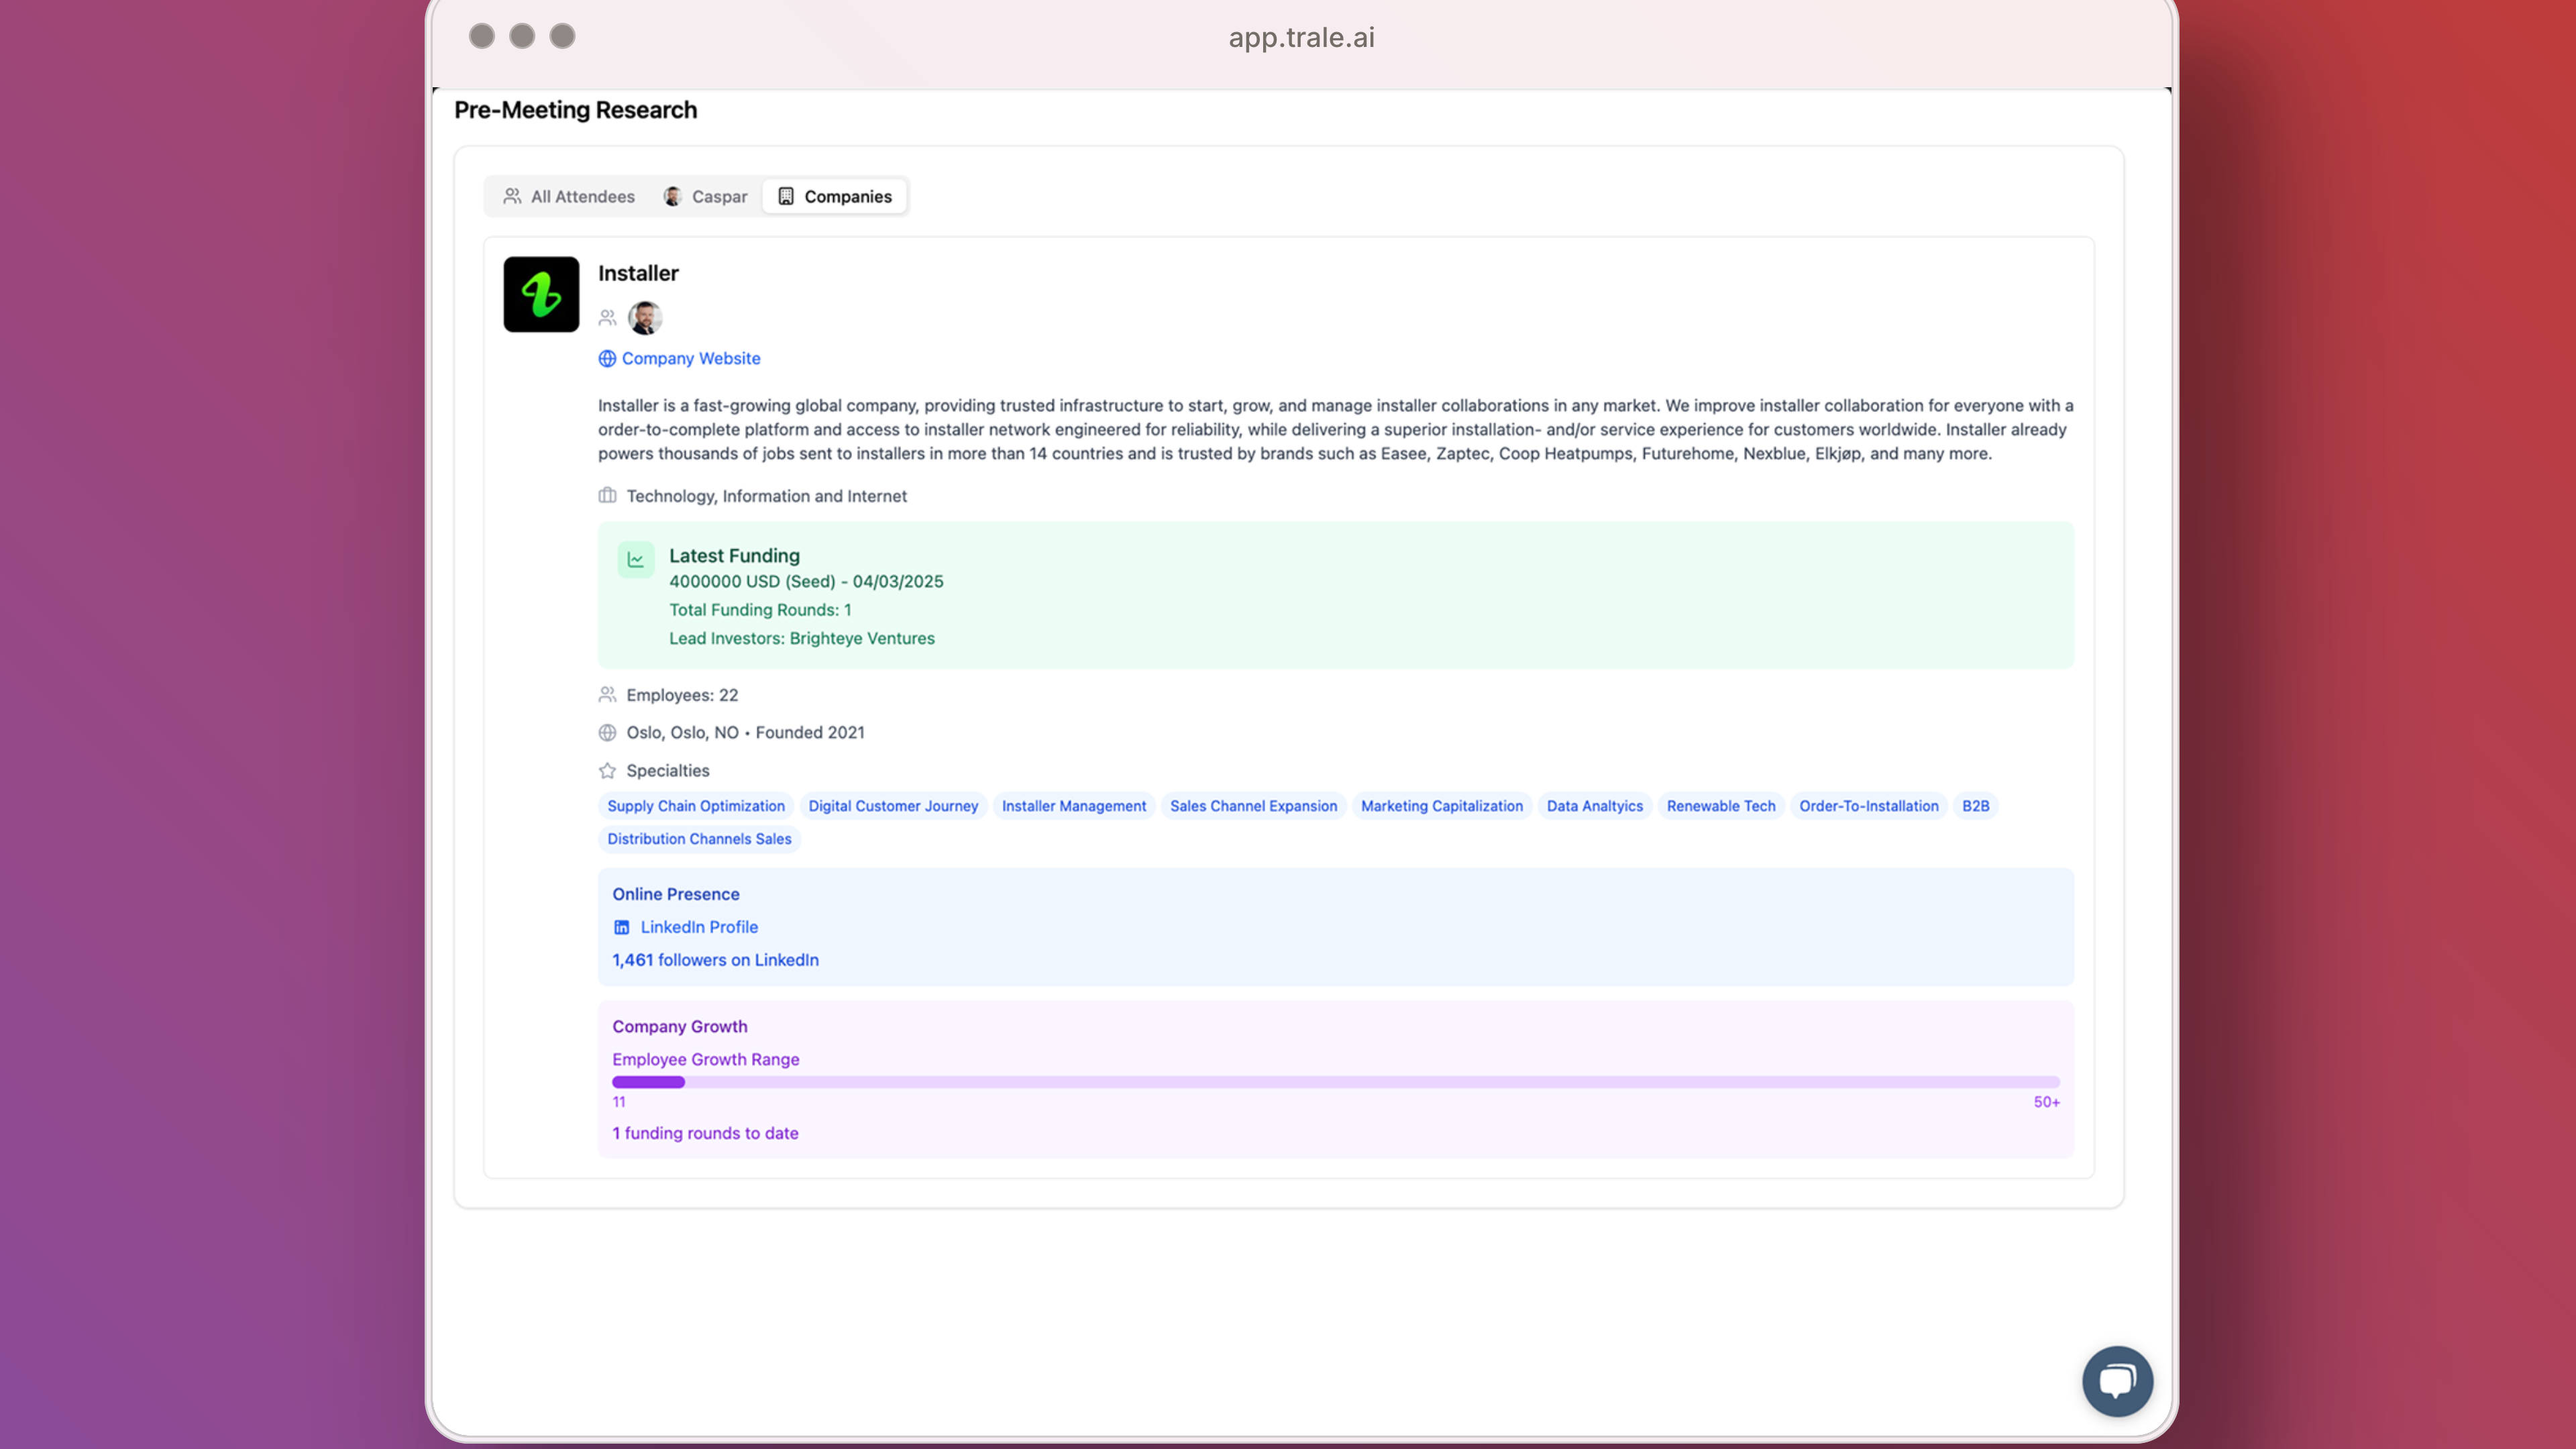Viewport: 2576px width, 1449px height.
Task: Select the Marketing Capitalization tag
Action: point(1442,806)
